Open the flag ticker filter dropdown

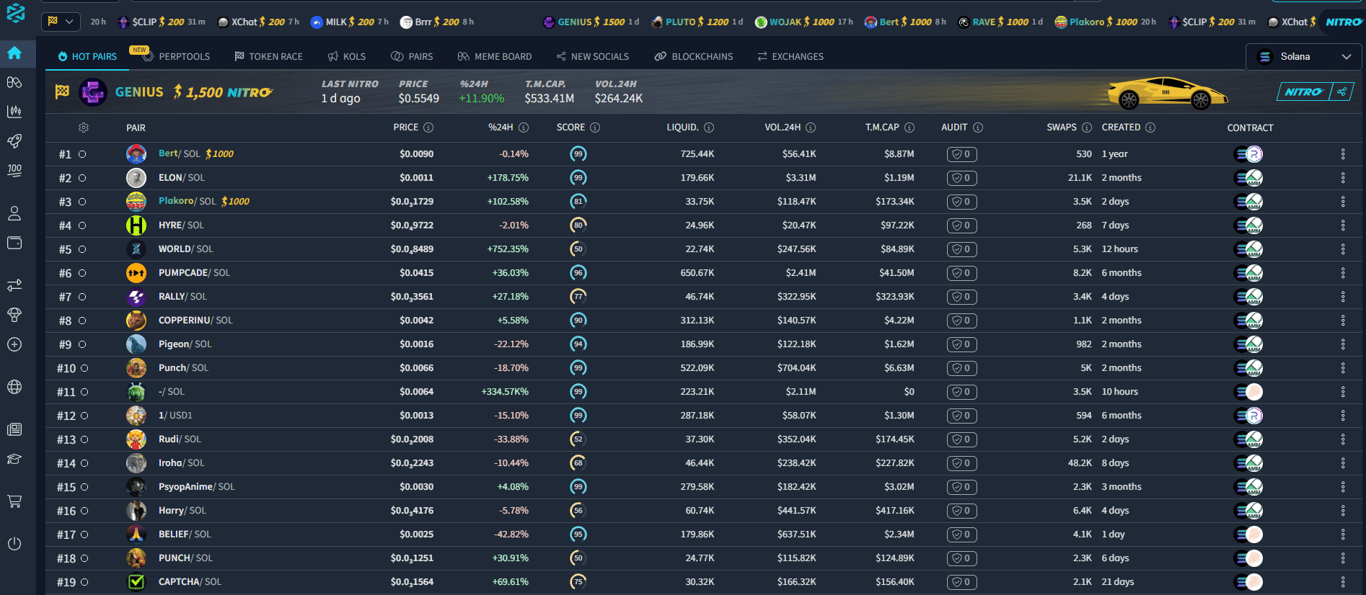60,21
